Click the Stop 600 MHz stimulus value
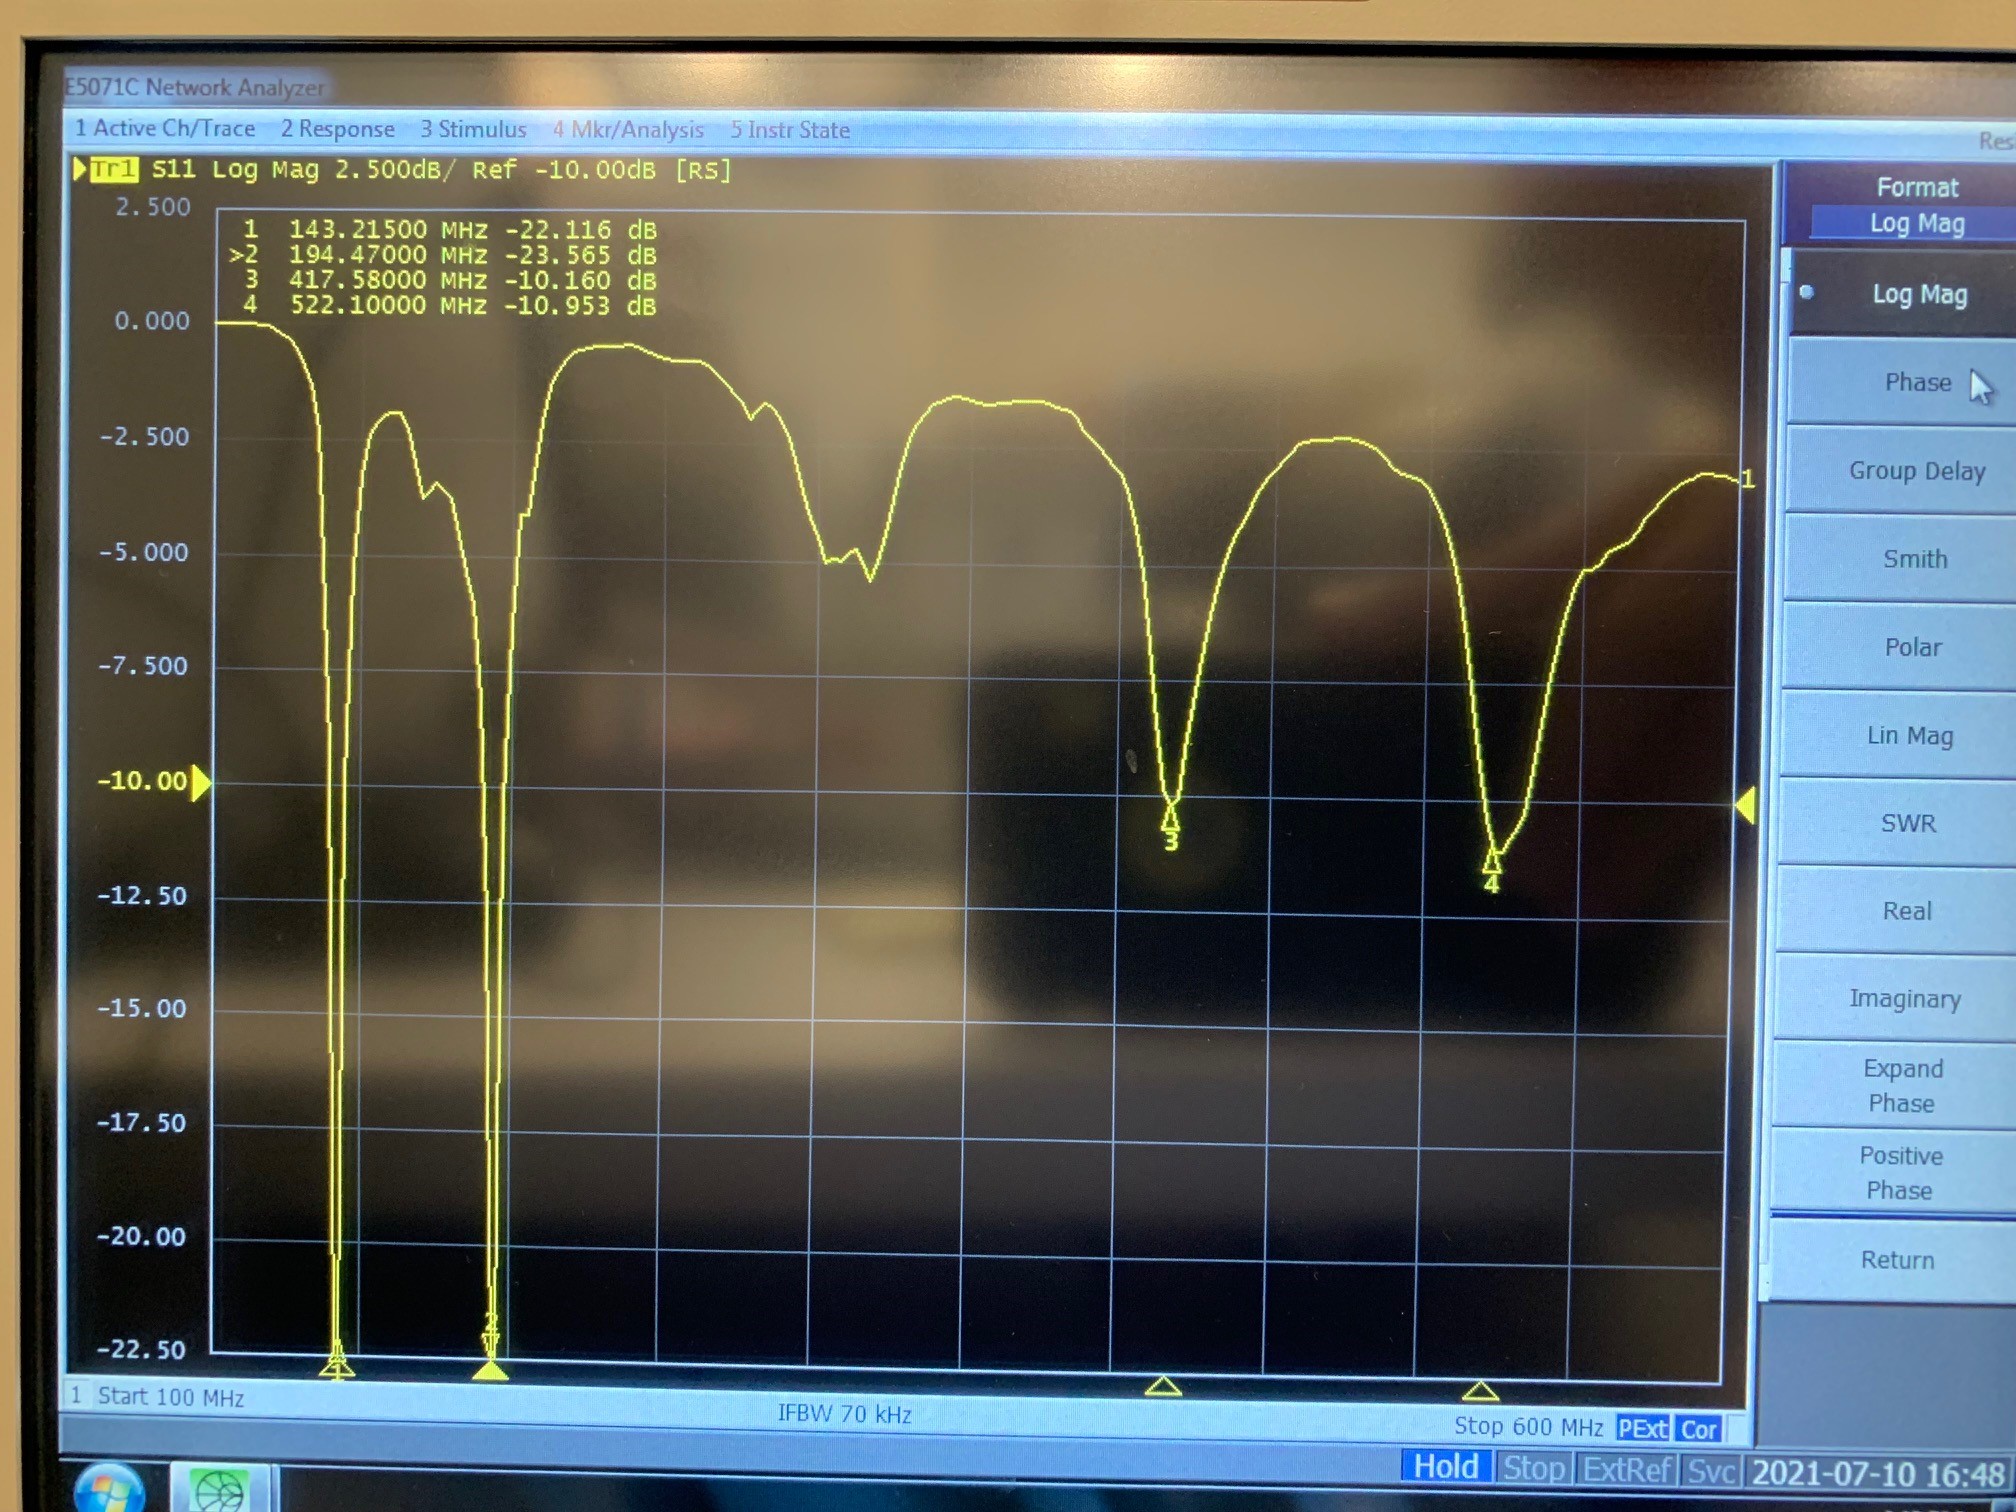 [1528, 1427]
